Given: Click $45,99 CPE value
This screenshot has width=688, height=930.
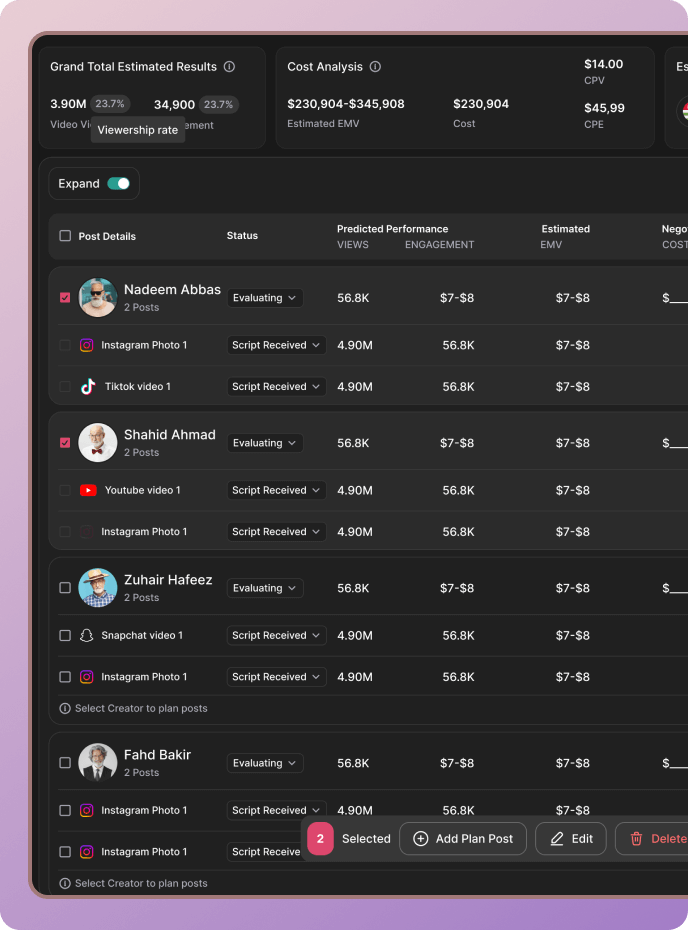Looking at the screenshot, I should point(604,108).
